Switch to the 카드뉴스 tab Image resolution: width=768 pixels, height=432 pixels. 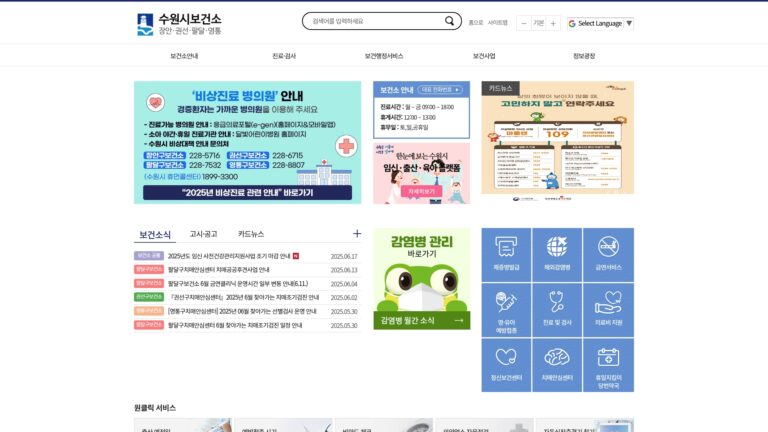(x=251, y=234)
